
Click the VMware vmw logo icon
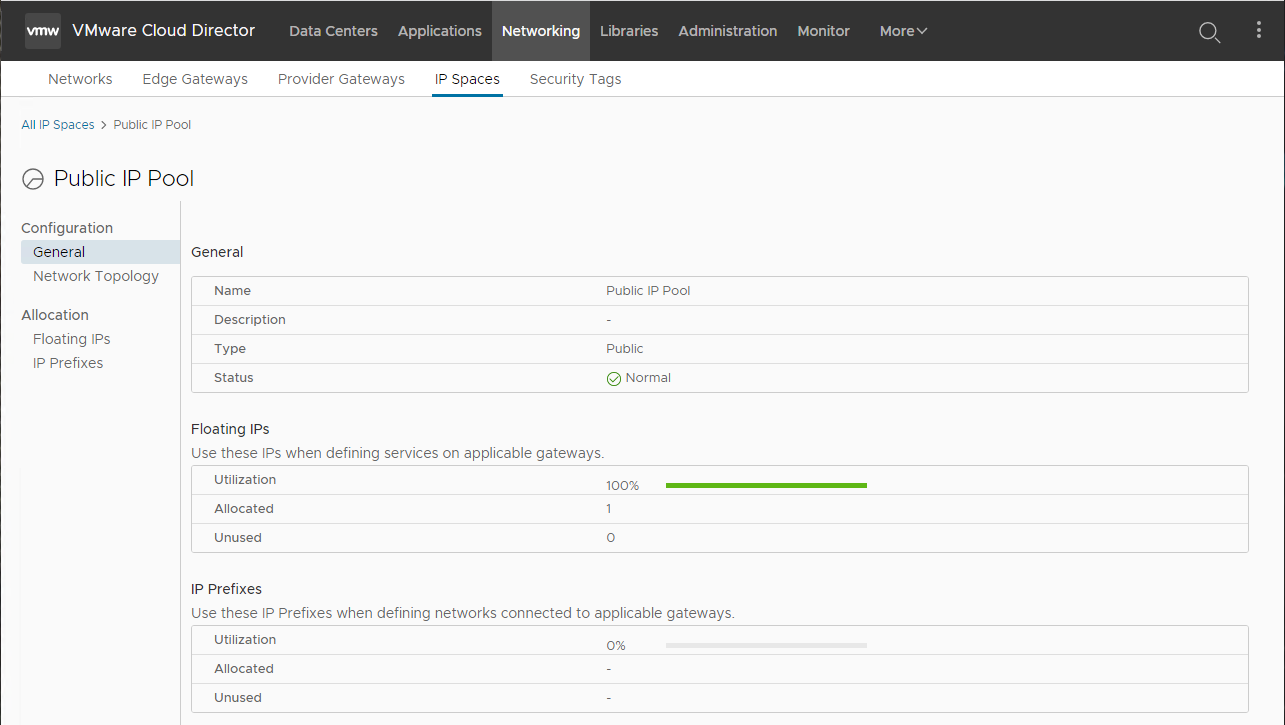[43, 31]
